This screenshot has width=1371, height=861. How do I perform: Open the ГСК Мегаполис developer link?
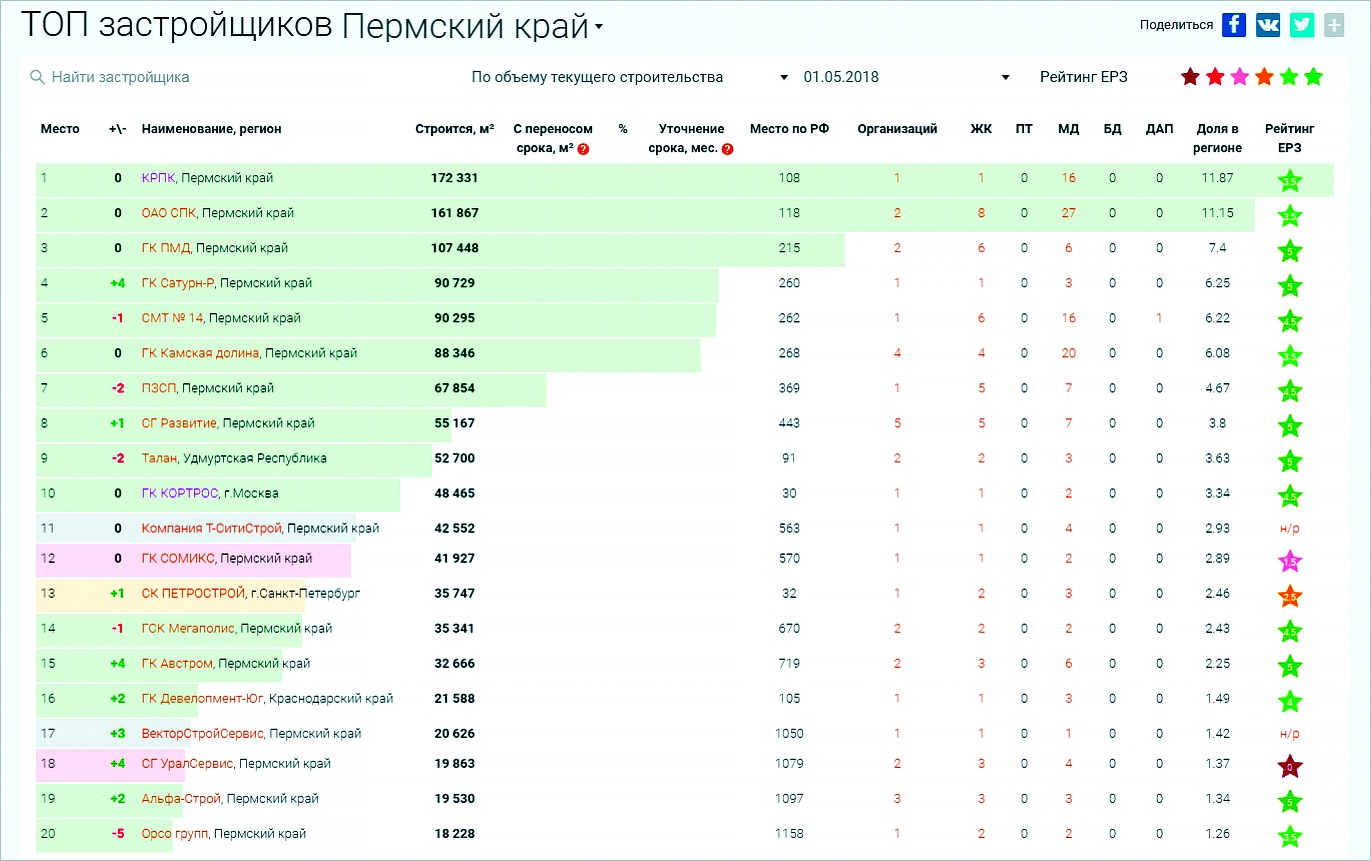[x=188, y=628]
